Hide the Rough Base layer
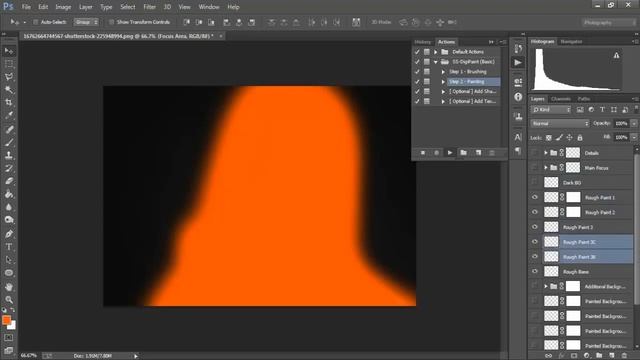This screenshot has height=360, width=640. [x=535, y=271]
